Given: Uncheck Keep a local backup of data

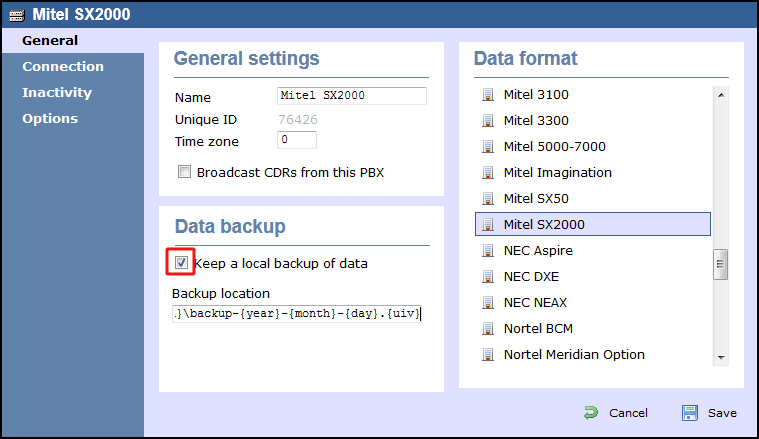Looking at the screenshot, I should coord(181,263).
